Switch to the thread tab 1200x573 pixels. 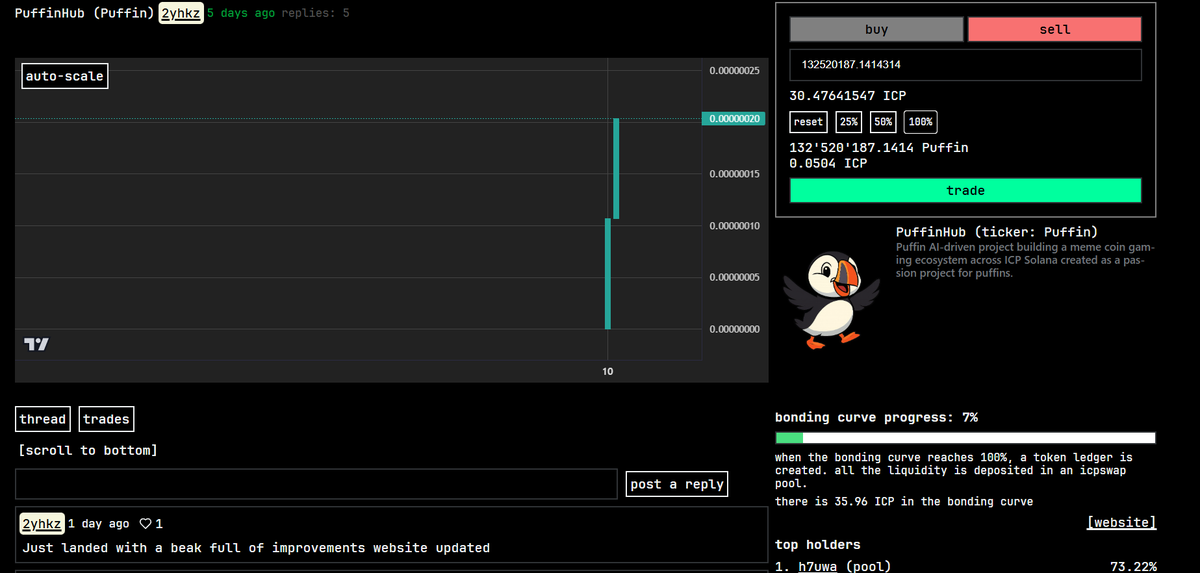click(x=43, y=419)
